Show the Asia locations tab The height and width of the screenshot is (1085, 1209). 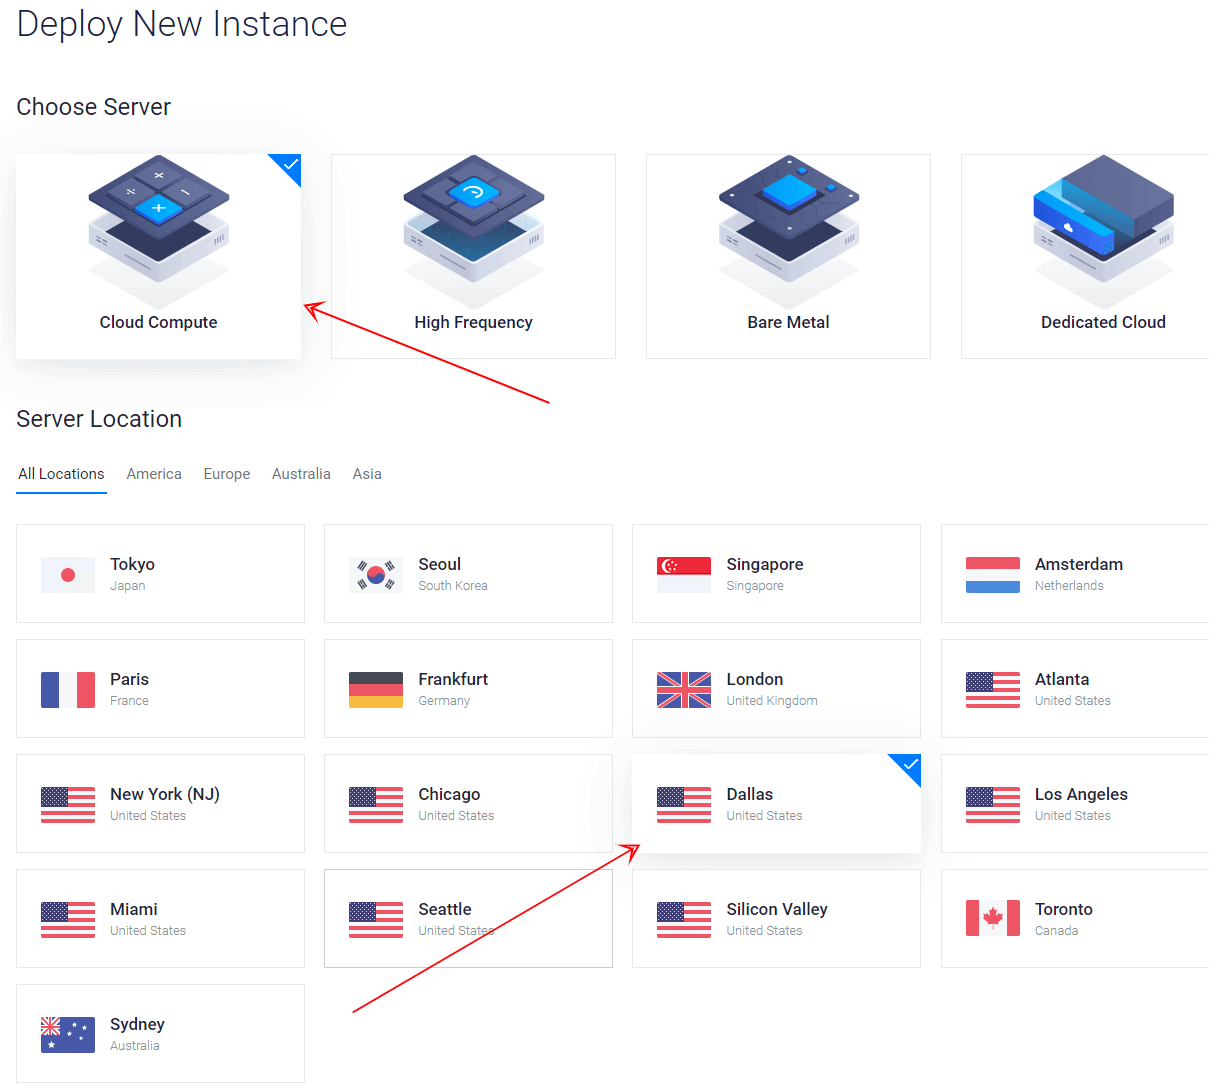click(367, 474)
